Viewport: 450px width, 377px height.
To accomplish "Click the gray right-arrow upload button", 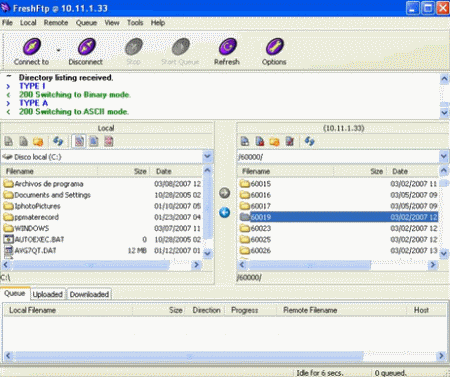I will [224, 193].
